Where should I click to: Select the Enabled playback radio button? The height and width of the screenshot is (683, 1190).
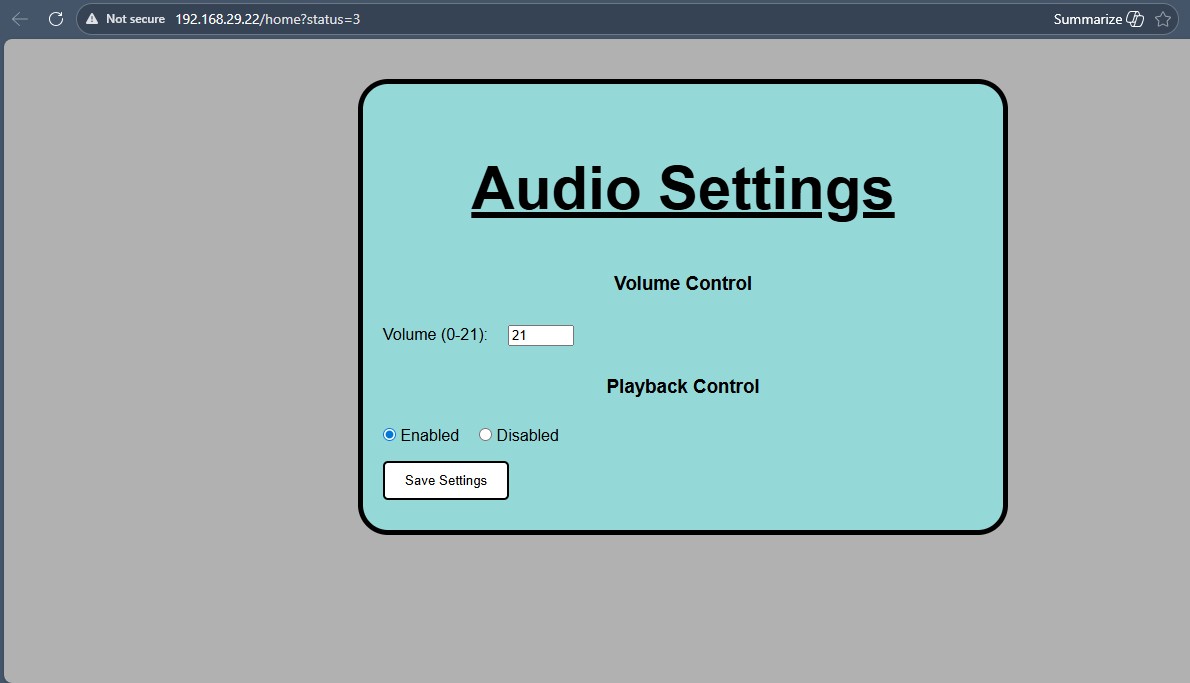tap(389, 435)
